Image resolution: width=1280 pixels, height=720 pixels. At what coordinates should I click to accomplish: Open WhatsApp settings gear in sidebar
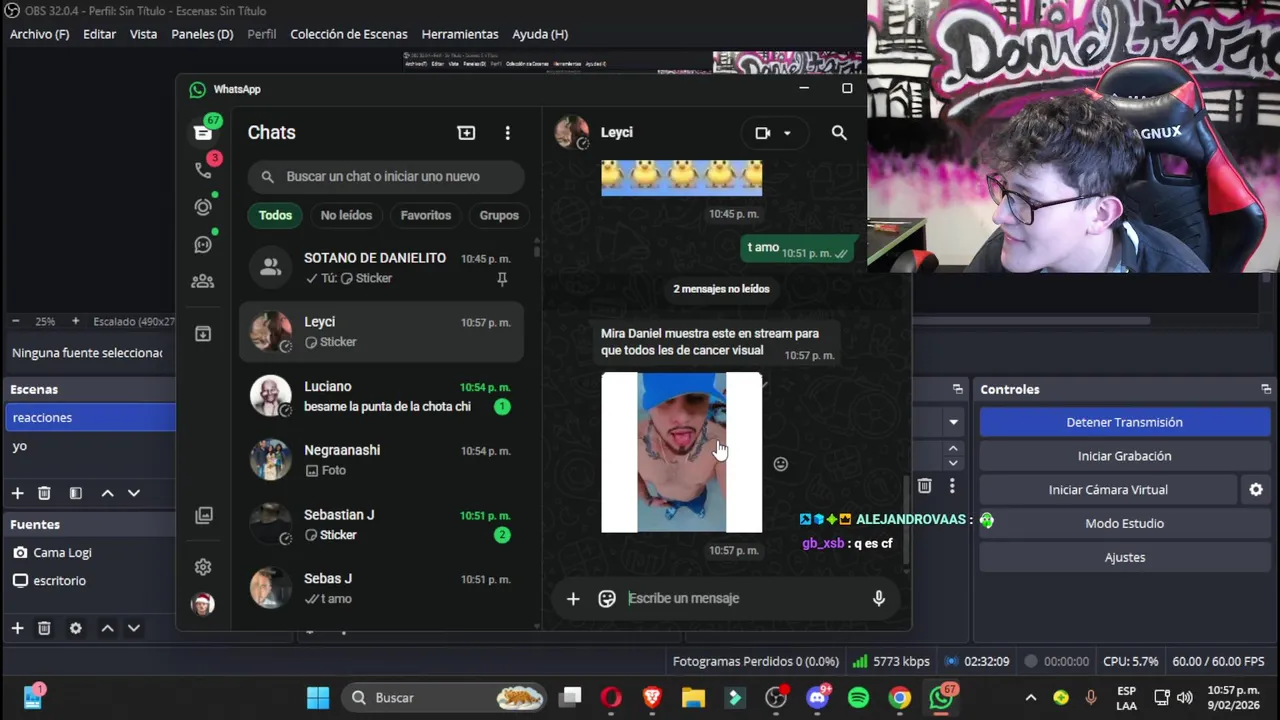pos(203,567)
